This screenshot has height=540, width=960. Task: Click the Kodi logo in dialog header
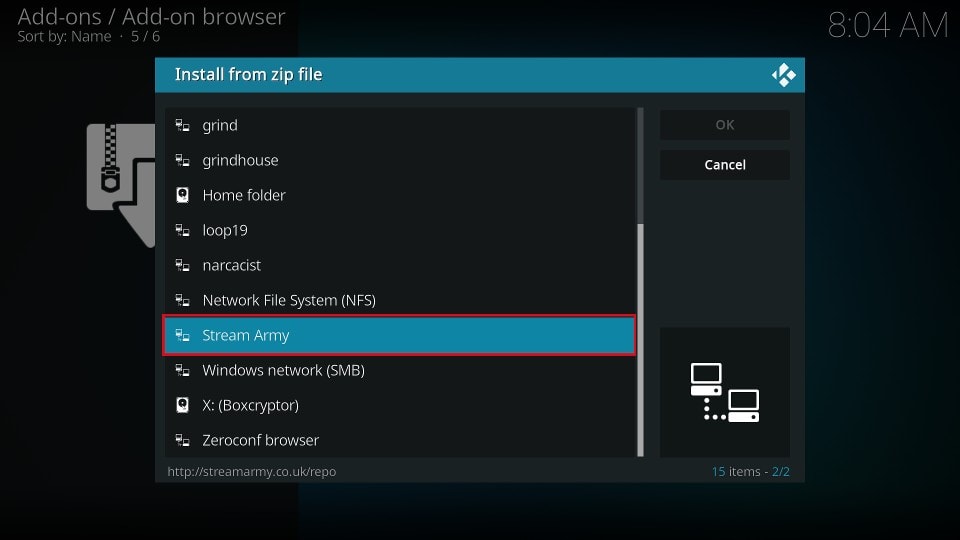click(x=784, y=75)
